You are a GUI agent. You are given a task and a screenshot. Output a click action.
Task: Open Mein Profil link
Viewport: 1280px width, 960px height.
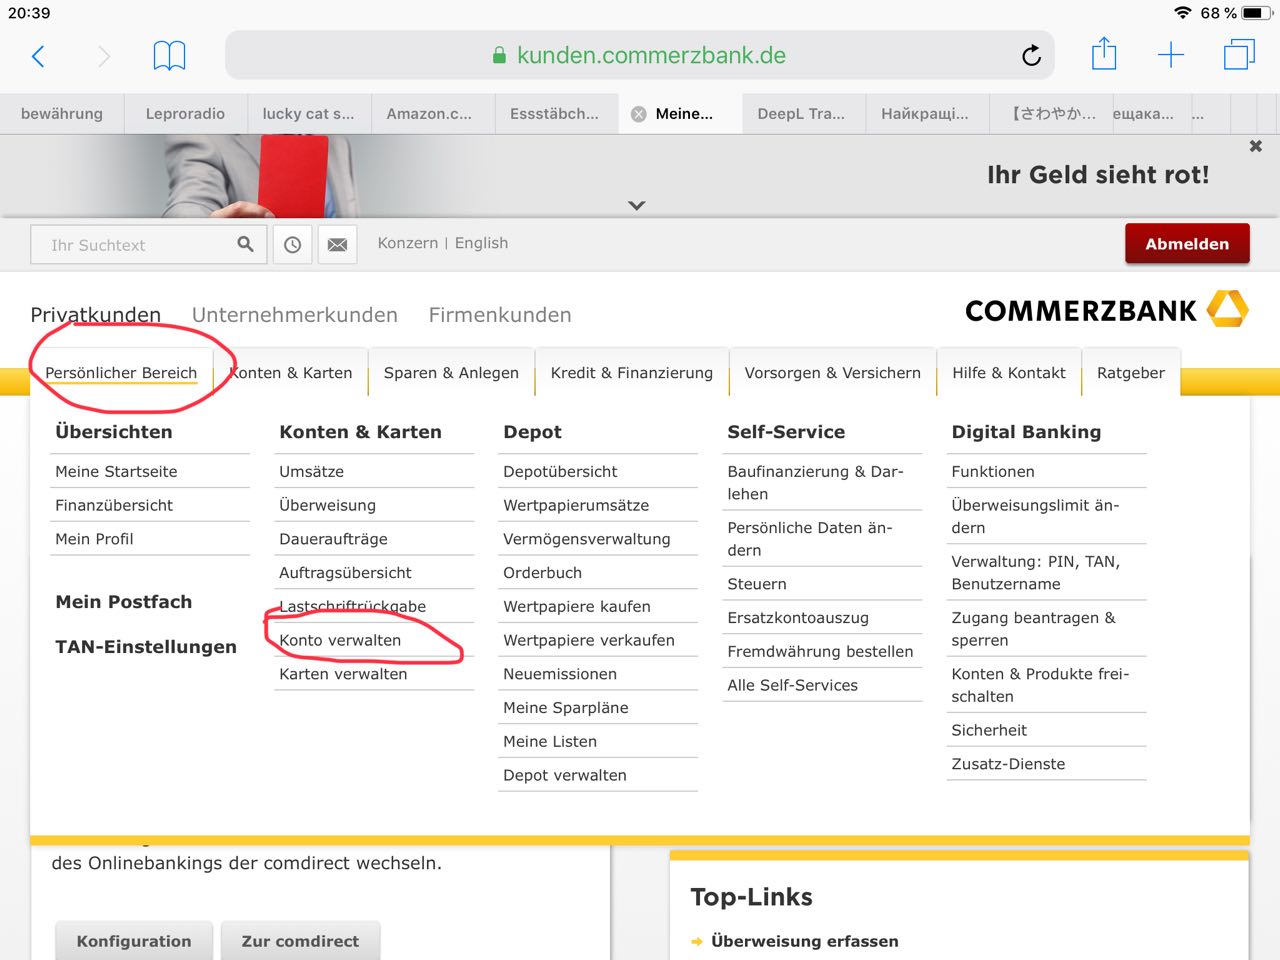(x=94, y=539)
